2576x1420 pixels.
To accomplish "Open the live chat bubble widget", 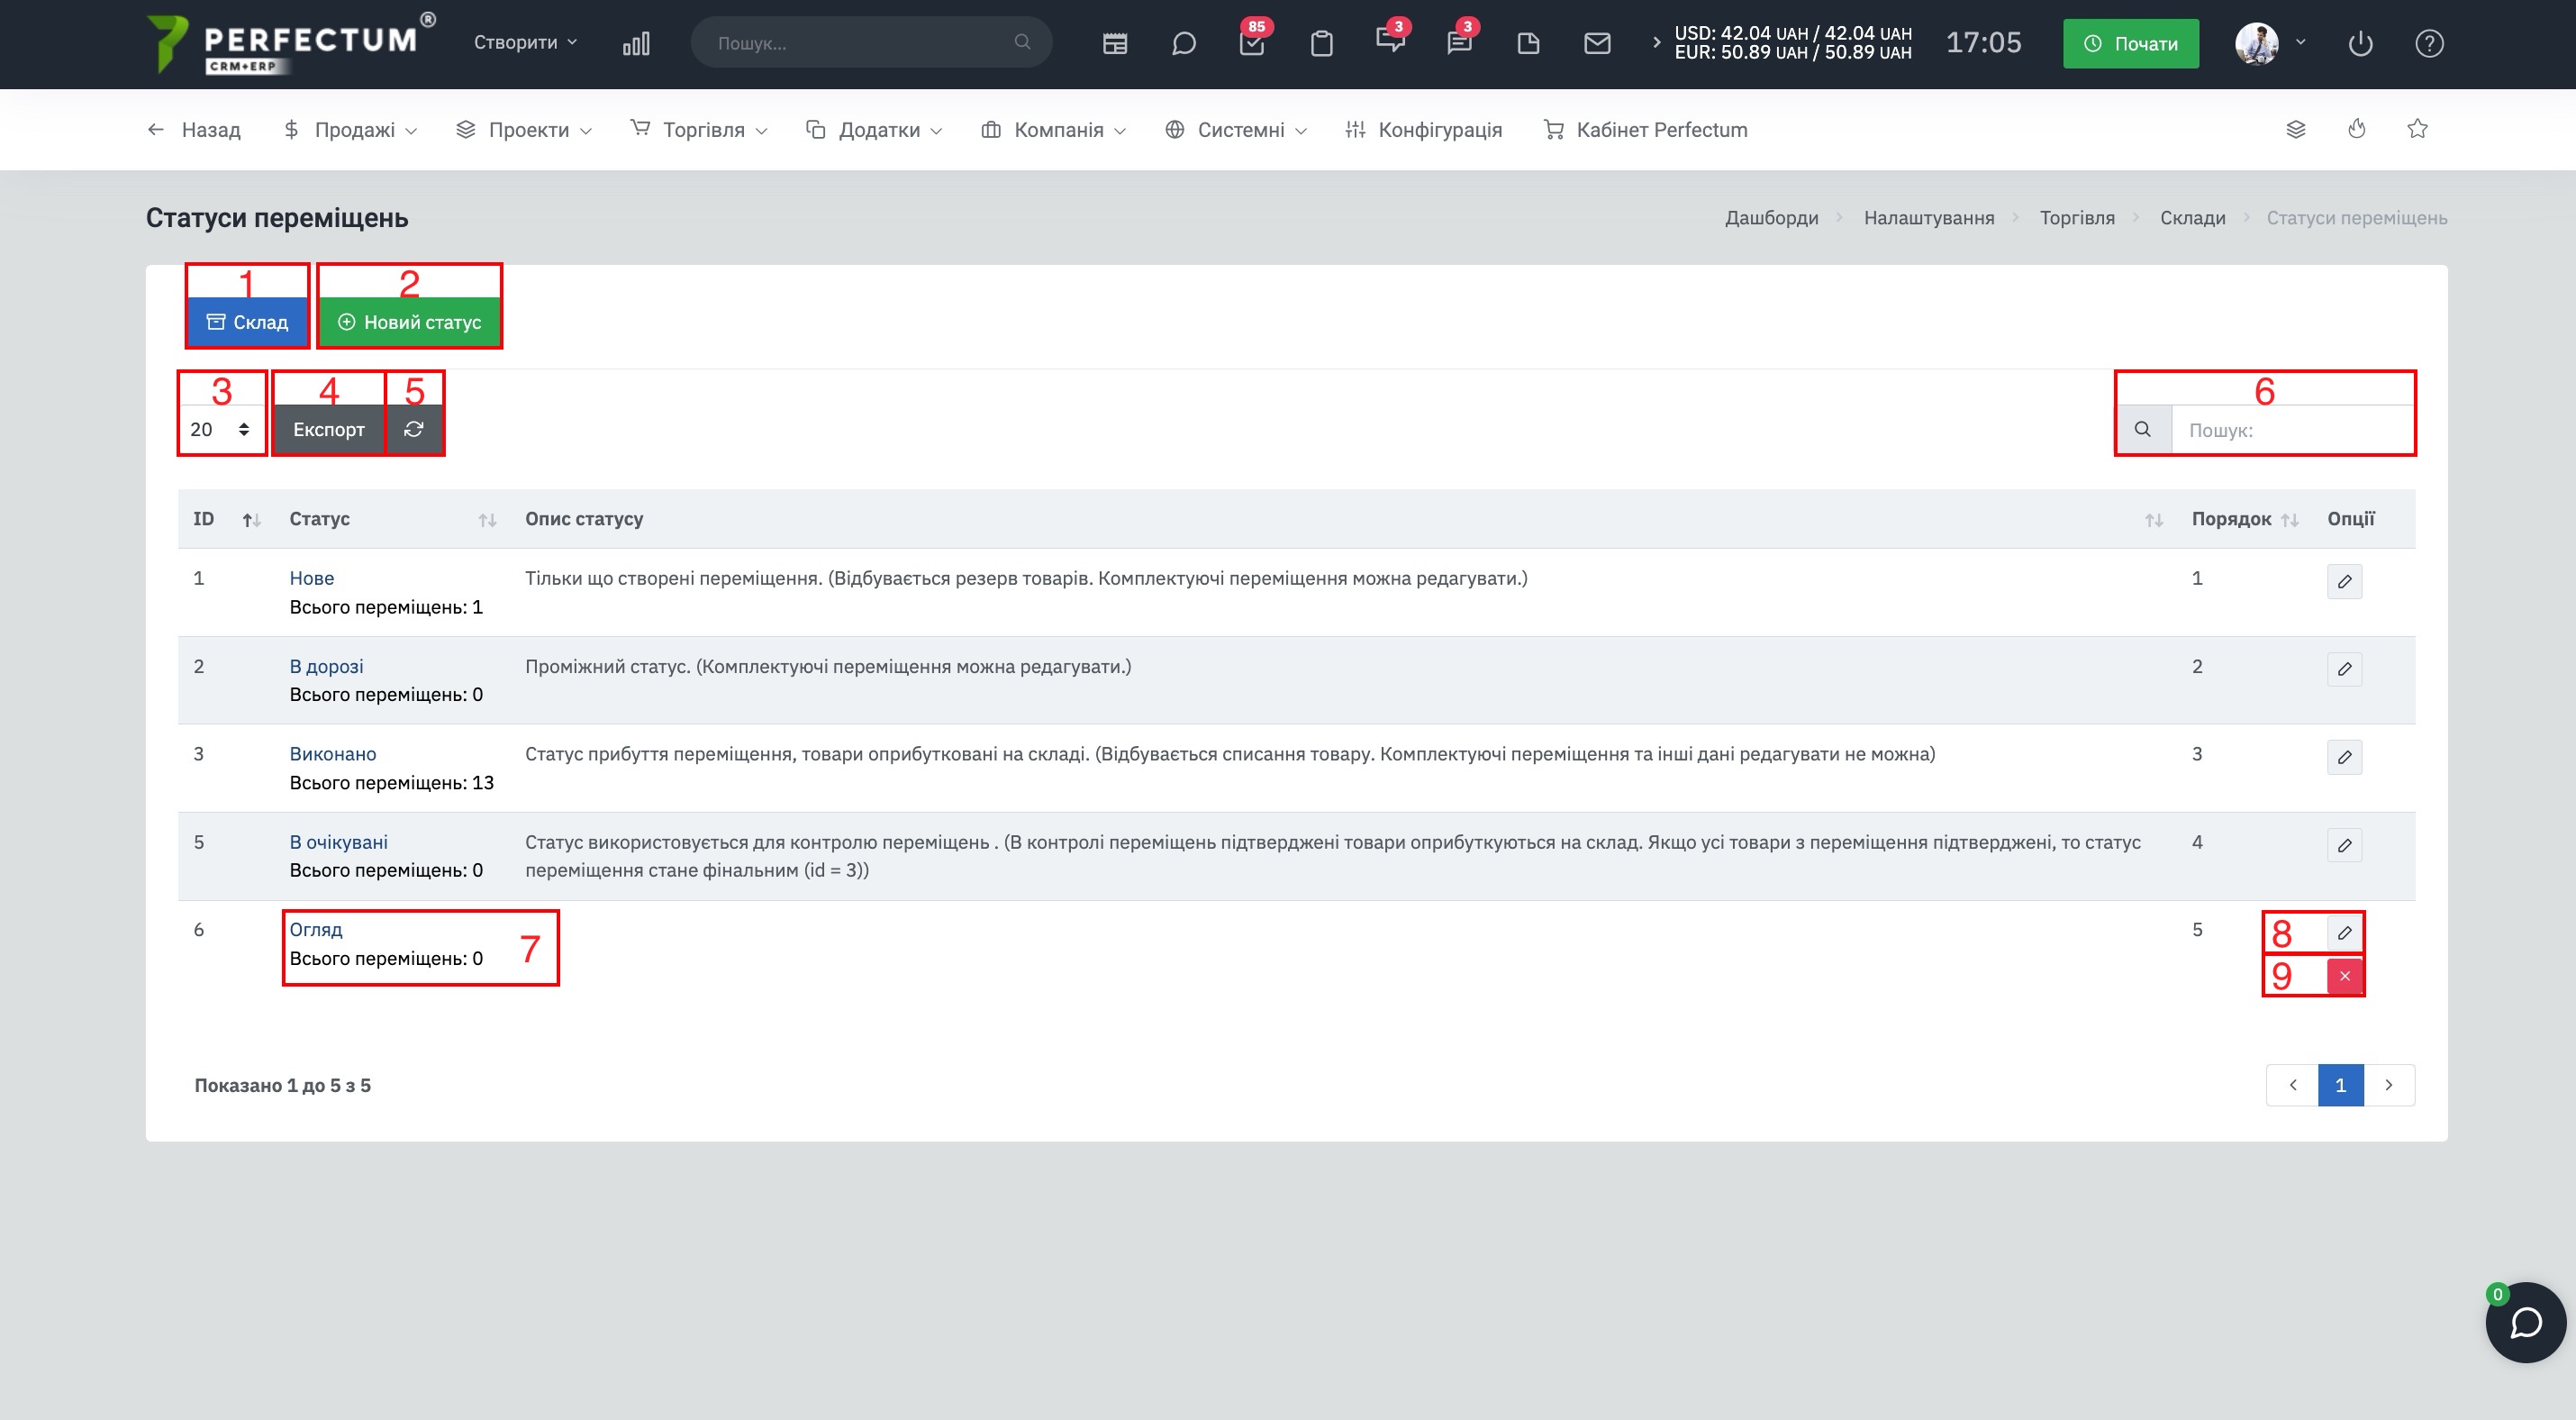I will pos(2525,1322).
